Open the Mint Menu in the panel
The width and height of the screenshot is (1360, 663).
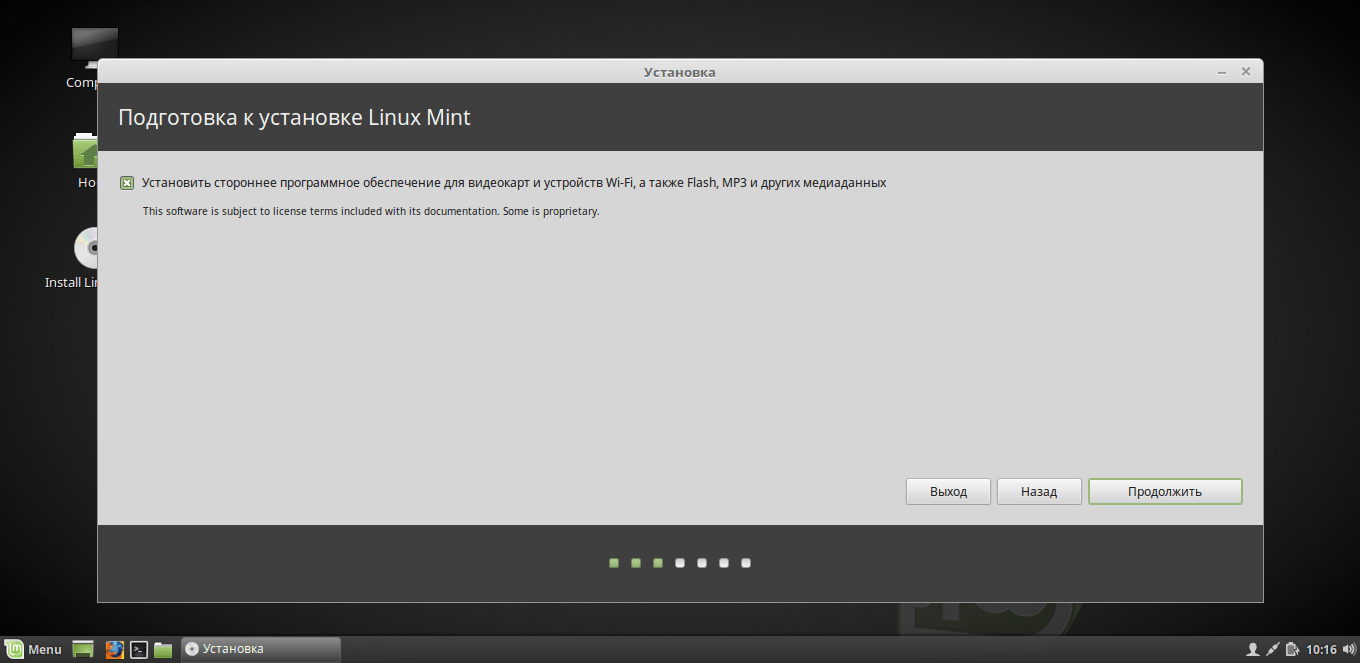coord(33,649)
